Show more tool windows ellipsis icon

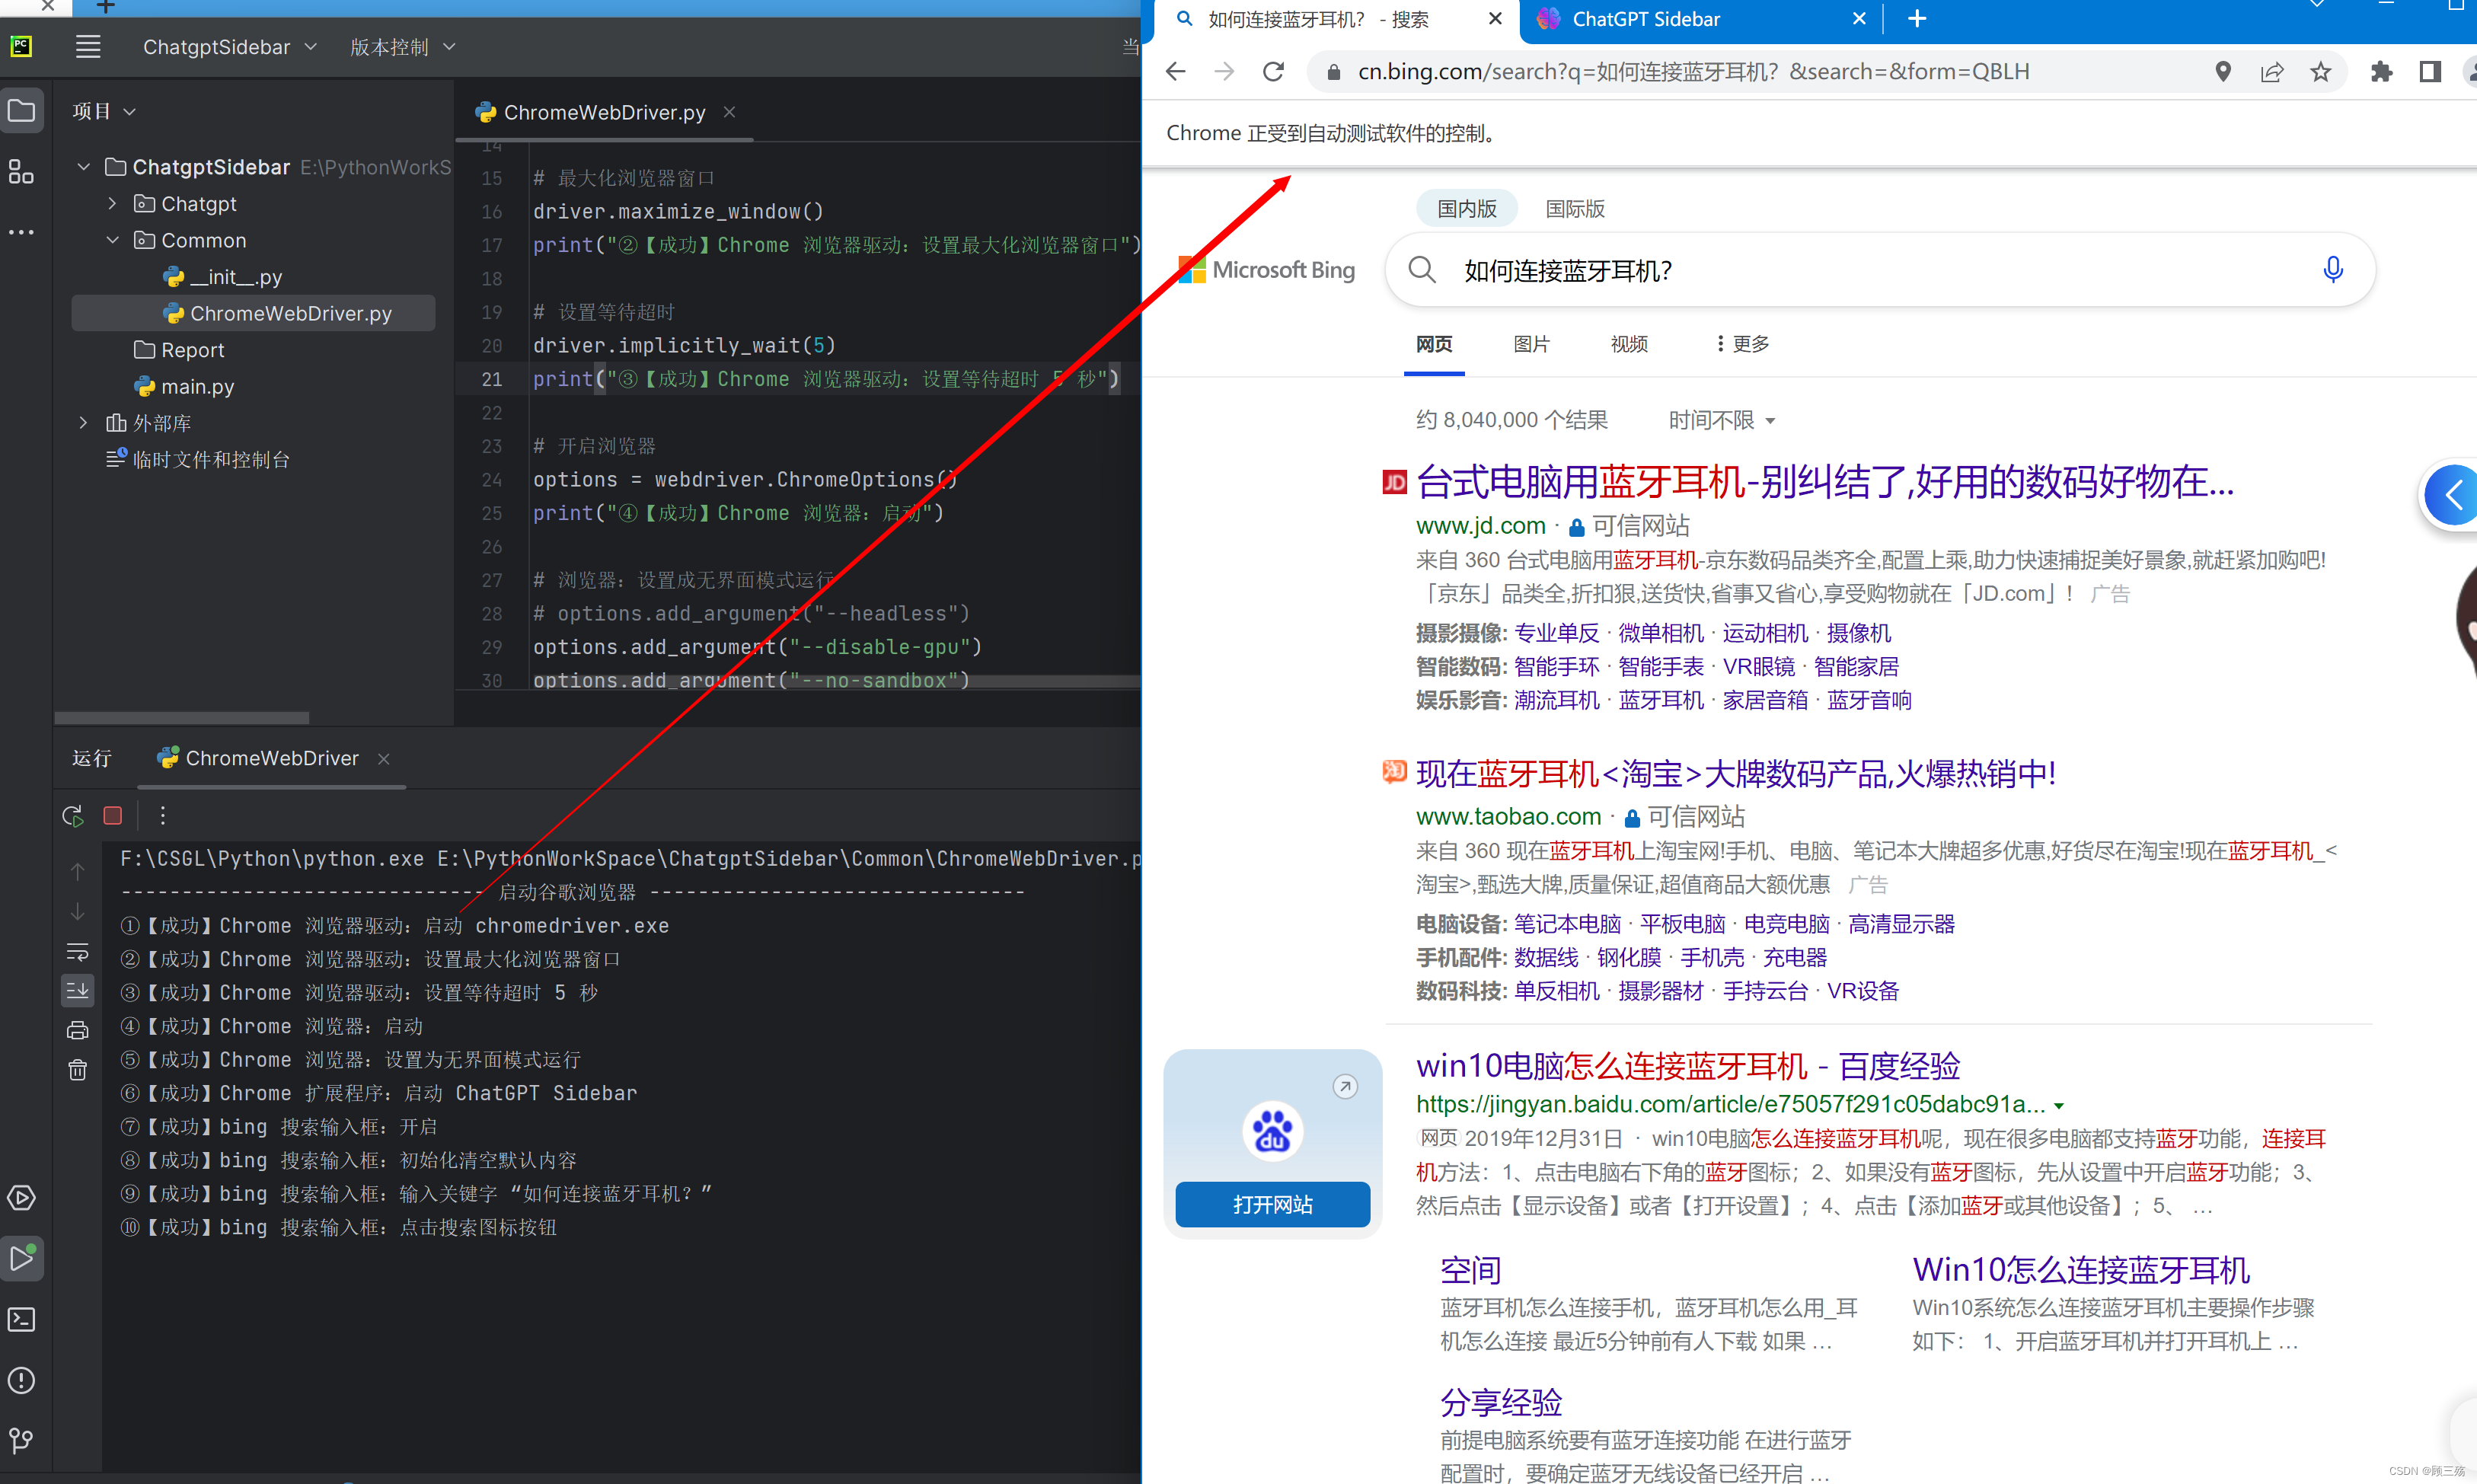click(x=21, y=232)
